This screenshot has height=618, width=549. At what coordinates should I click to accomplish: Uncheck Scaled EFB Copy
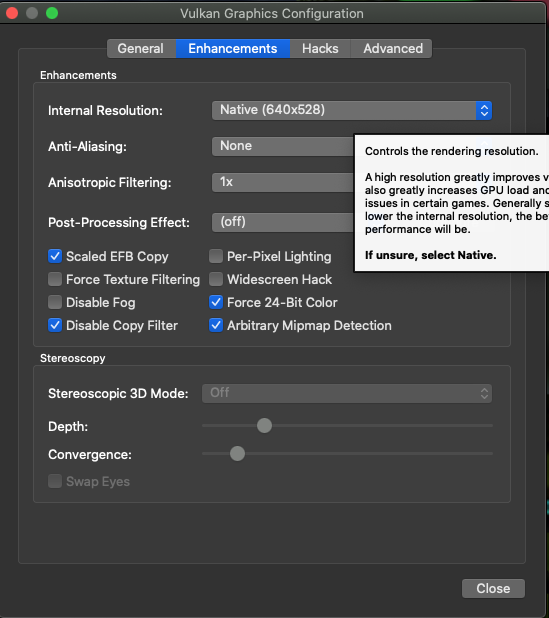(55, 256)
